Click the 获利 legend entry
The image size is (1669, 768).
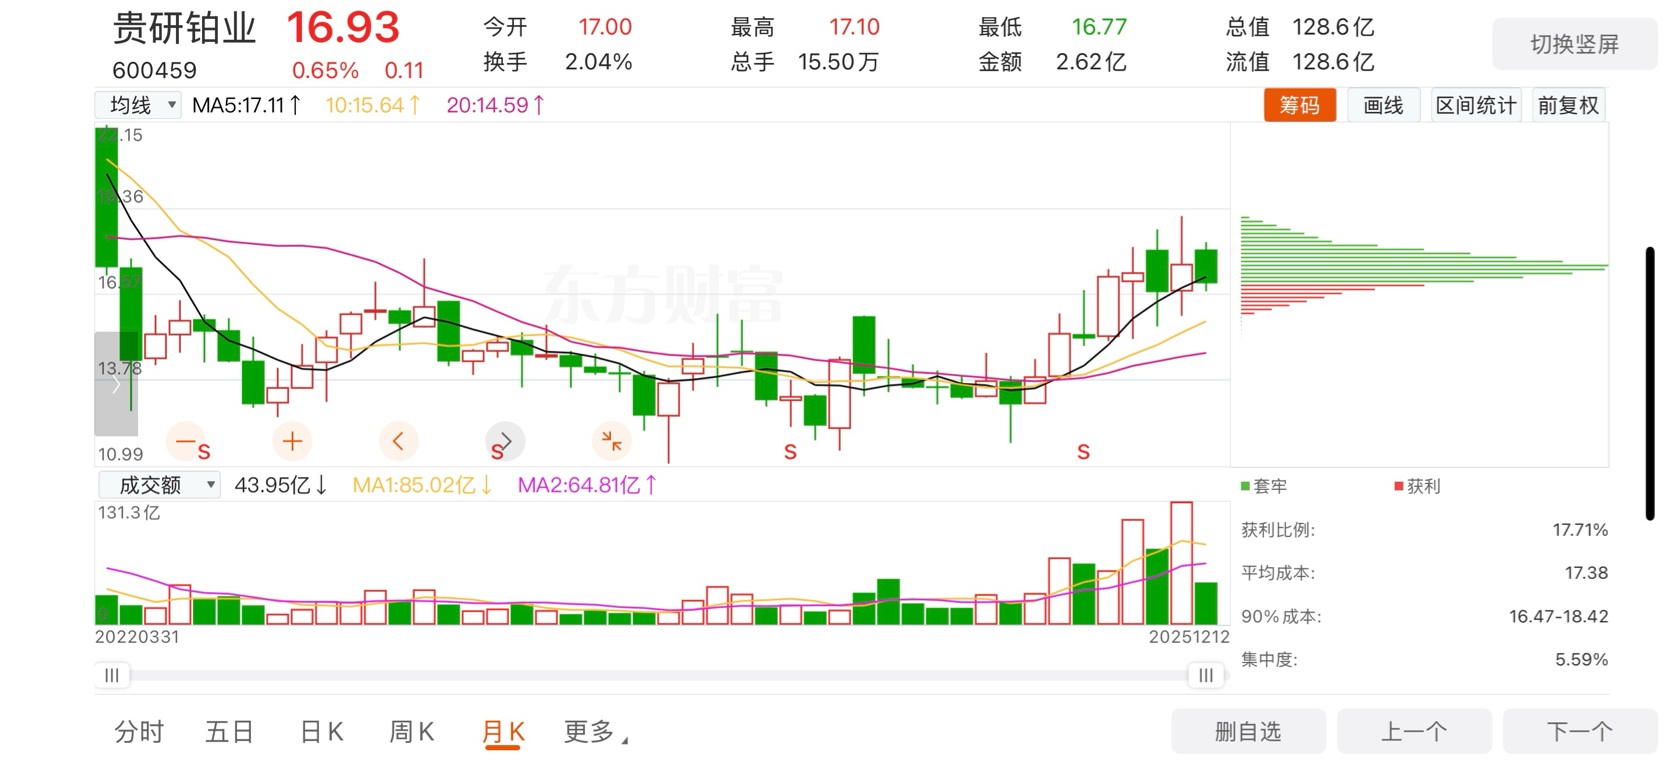click(x=1417, y=486)
